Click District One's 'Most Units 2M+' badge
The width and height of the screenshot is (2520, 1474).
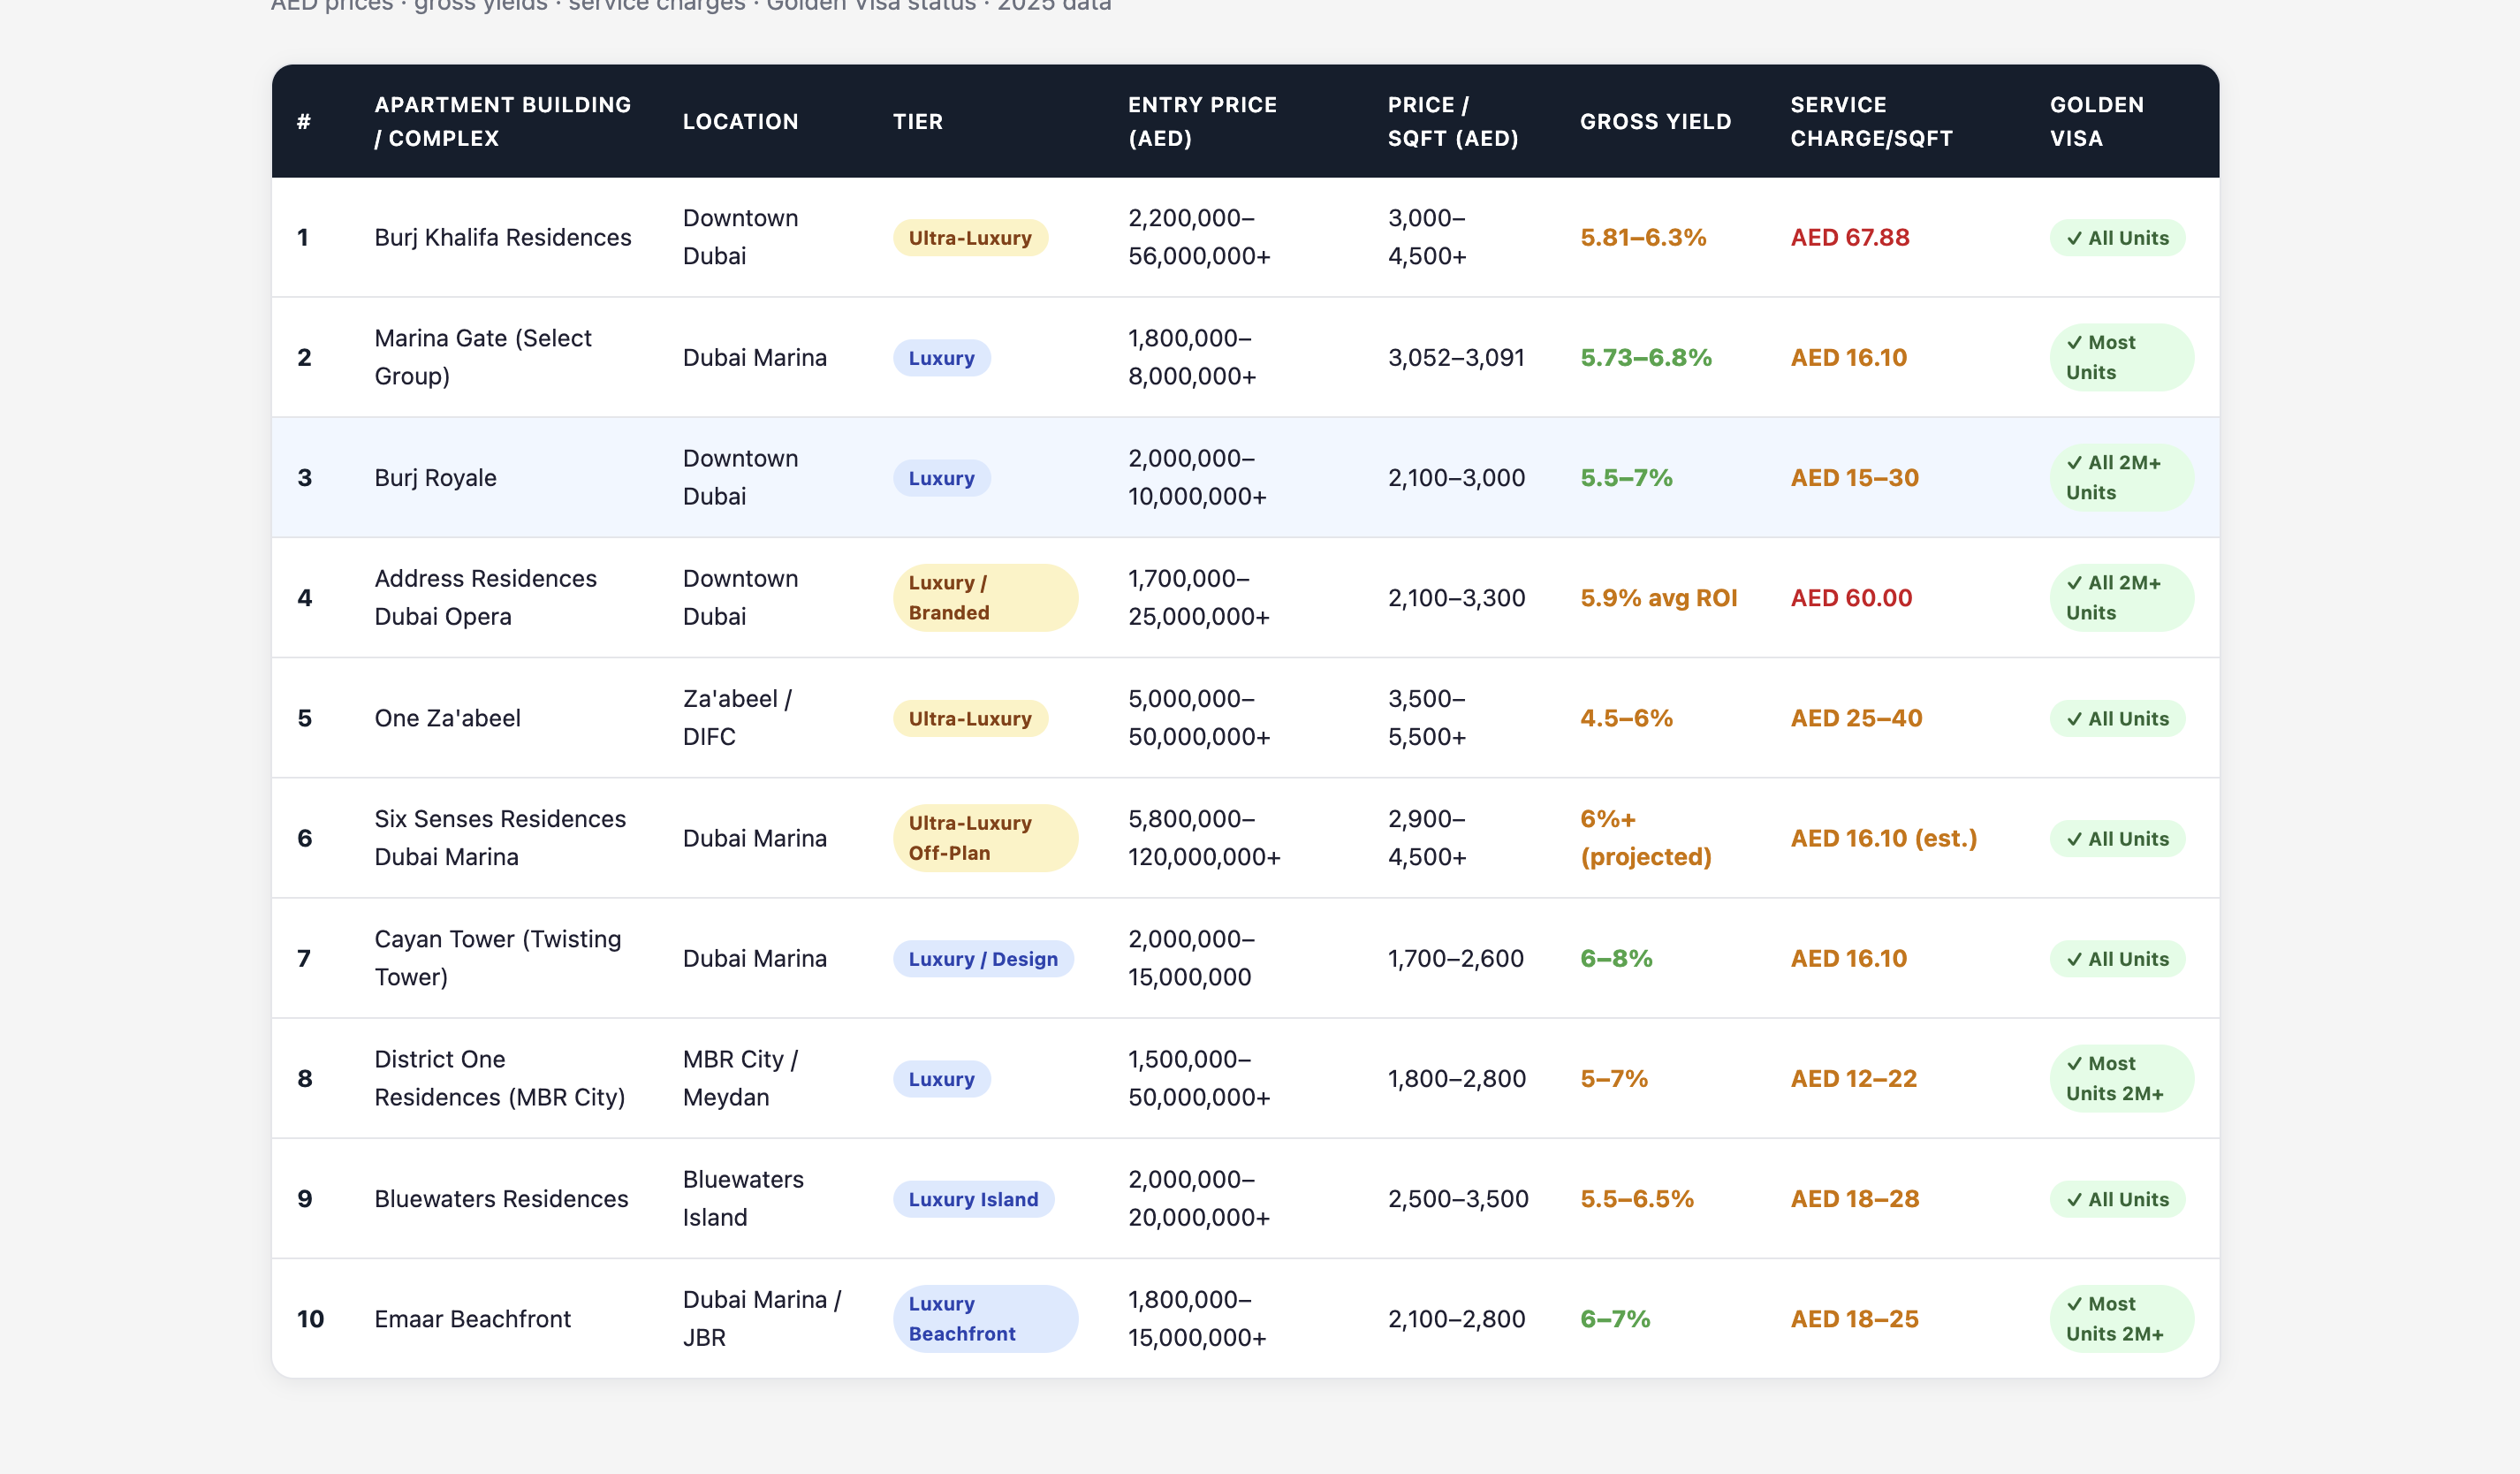coord(2120,1078)
